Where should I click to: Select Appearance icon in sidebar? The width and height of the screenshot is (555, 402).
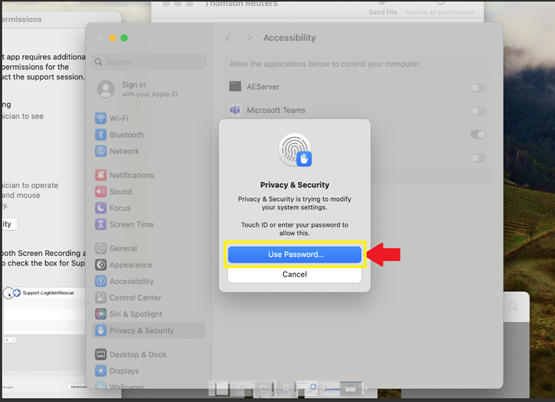tap(101, 265)
